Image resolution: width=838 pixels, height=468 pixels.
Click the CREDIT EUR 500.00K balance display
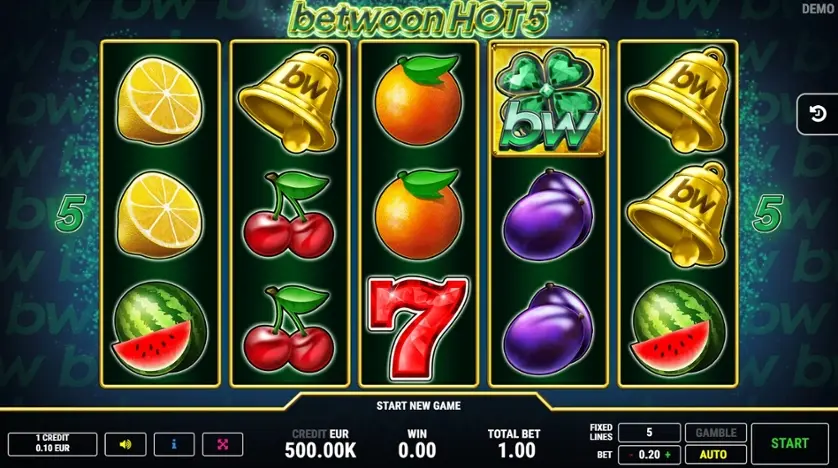click(320, 444)
